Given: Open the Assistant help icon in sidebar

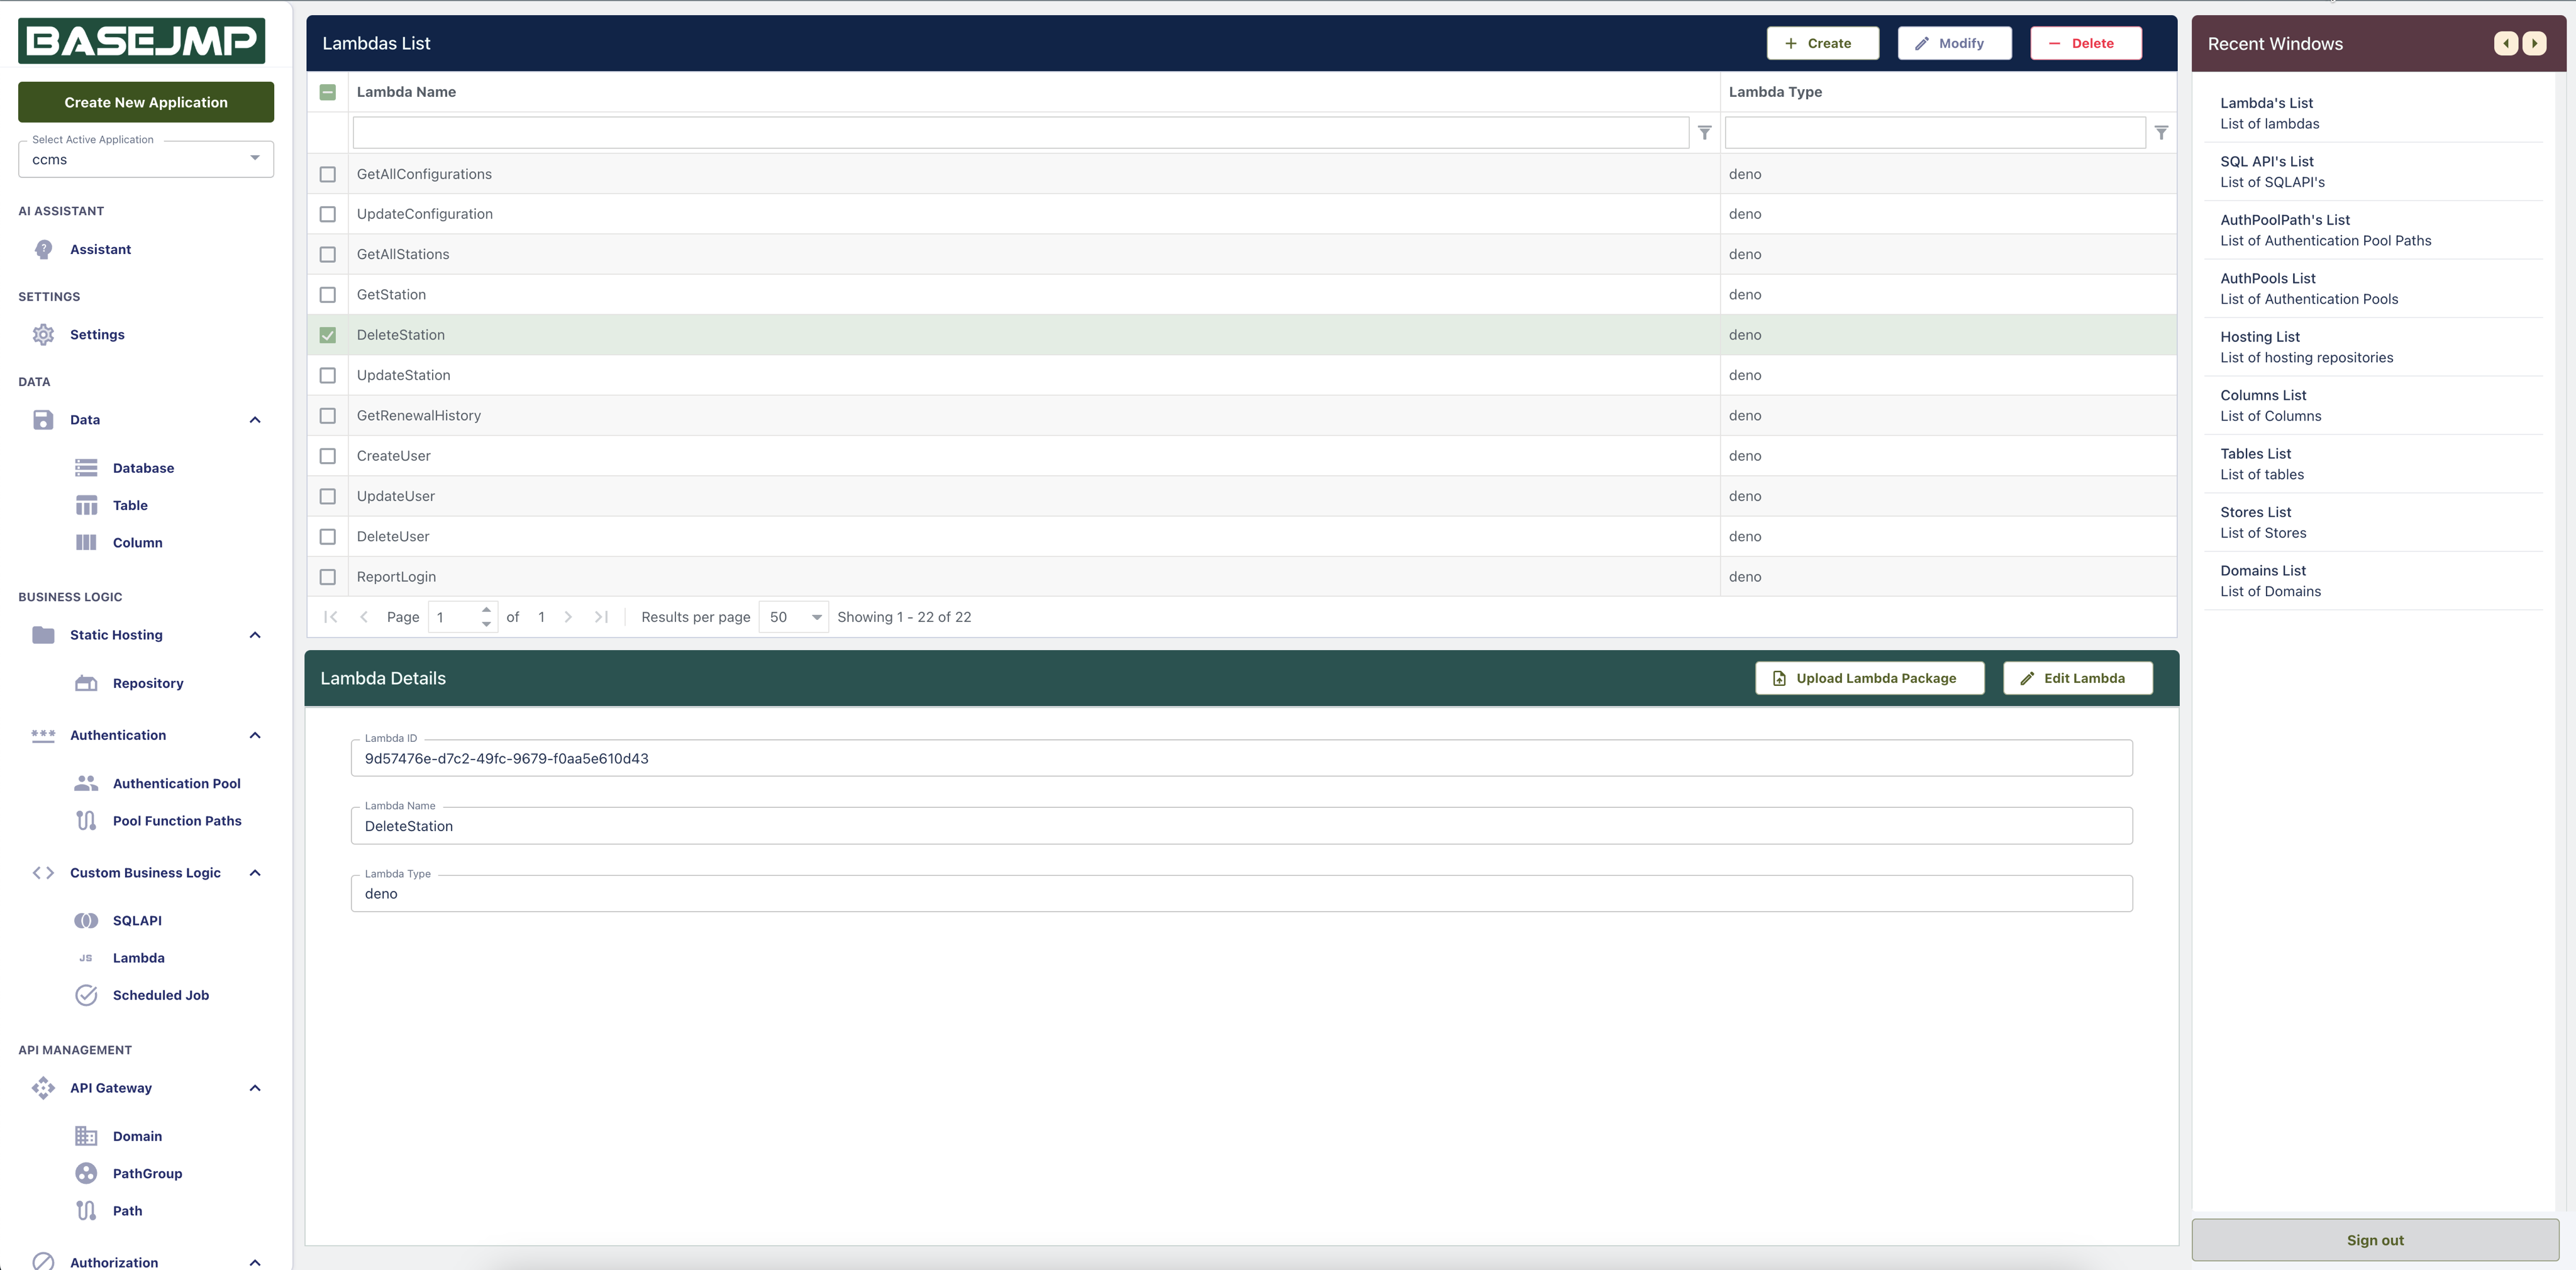Looking at the screenshot, I should coord(43,249).
